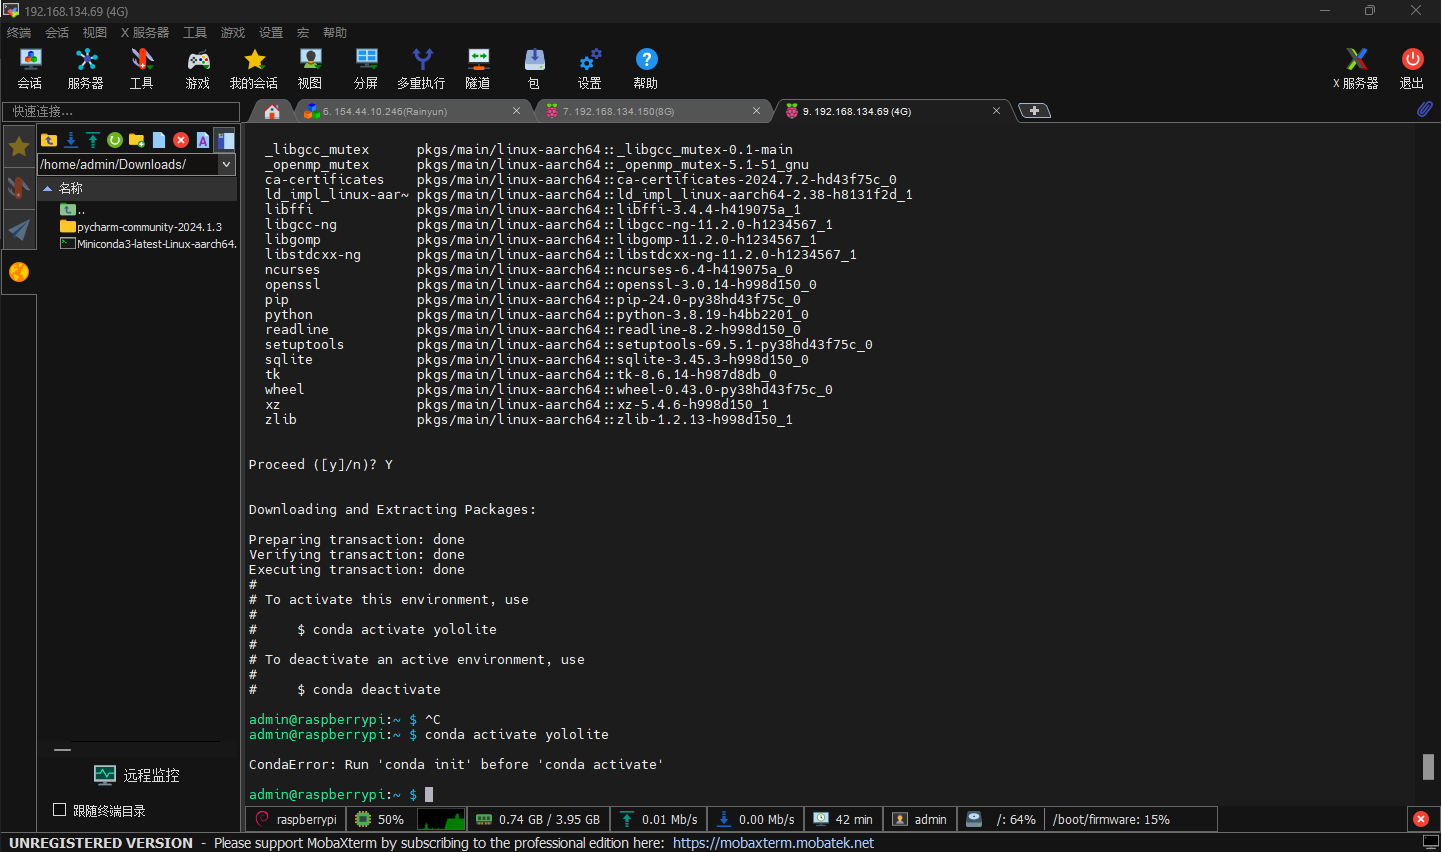Select the '..' parent directory row
1442x852 pixels.
(x=72, y=210)
